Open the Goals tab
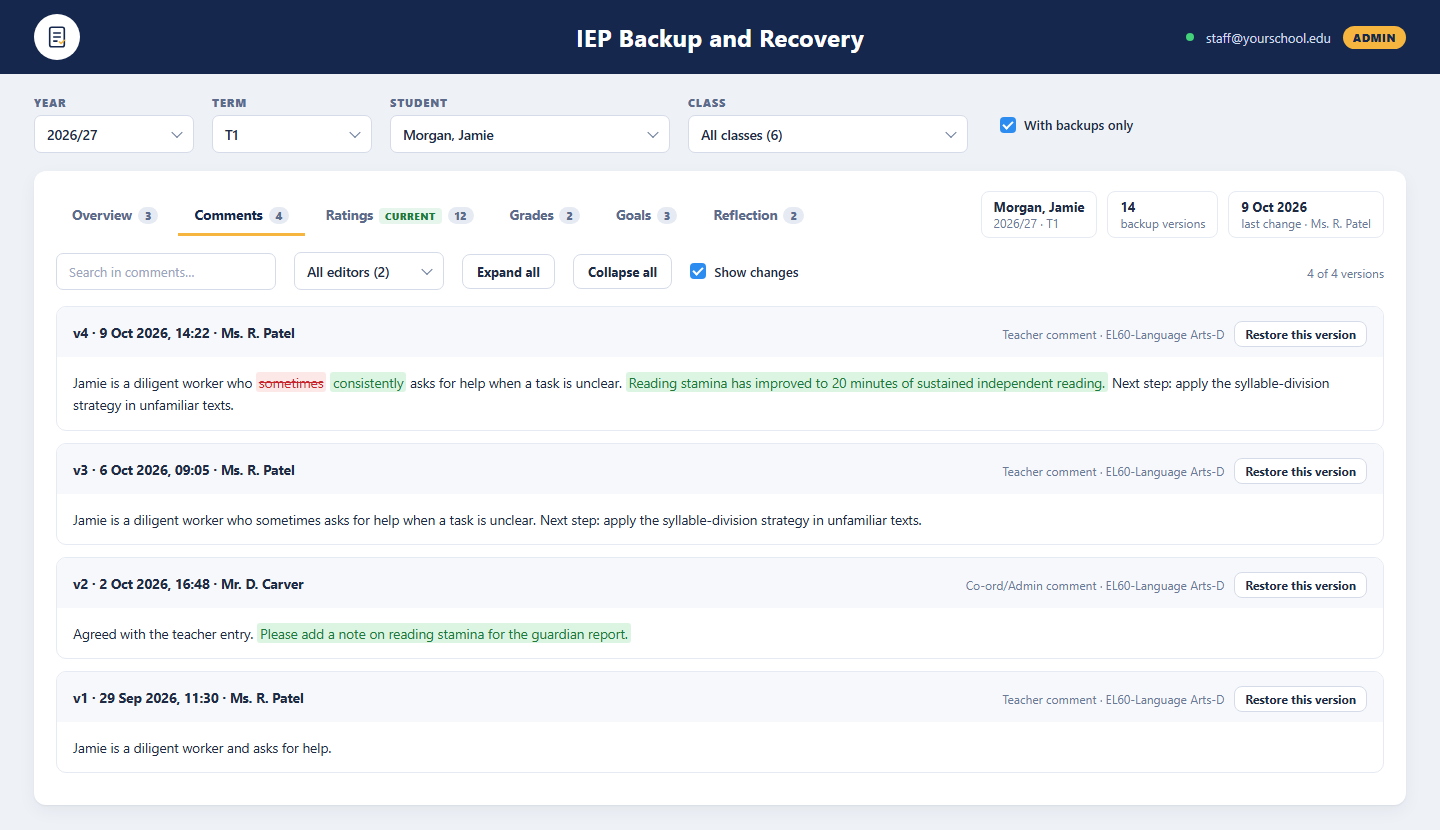 (646, 215)
